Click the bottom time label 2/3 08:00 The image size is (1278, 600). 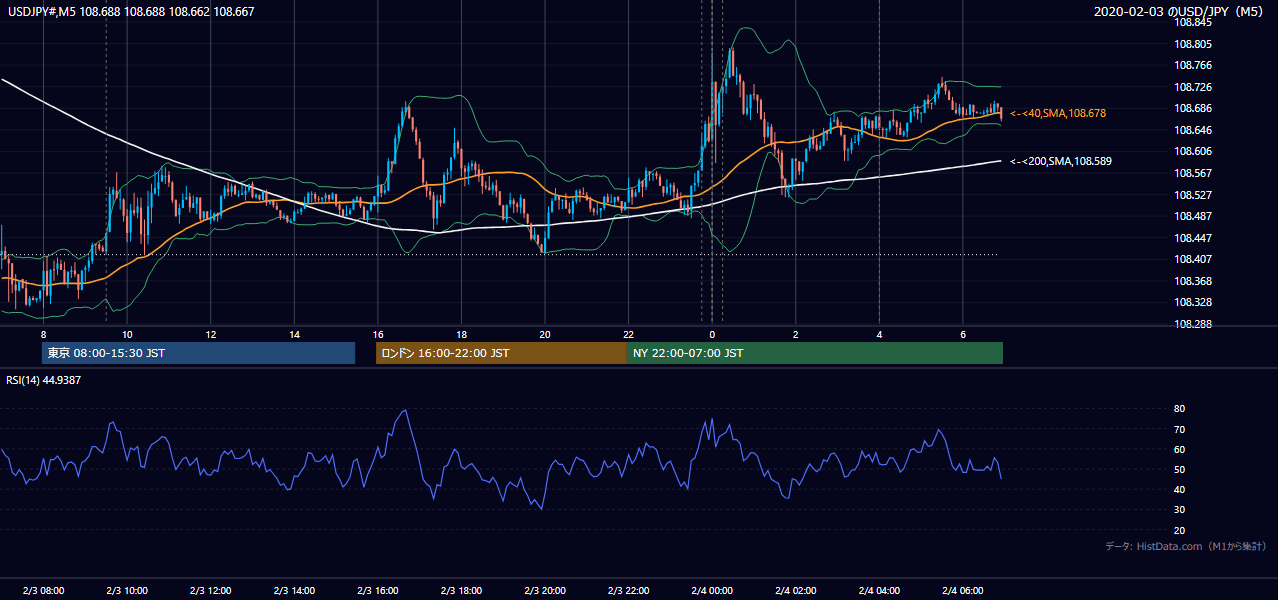tap(43, 591)
